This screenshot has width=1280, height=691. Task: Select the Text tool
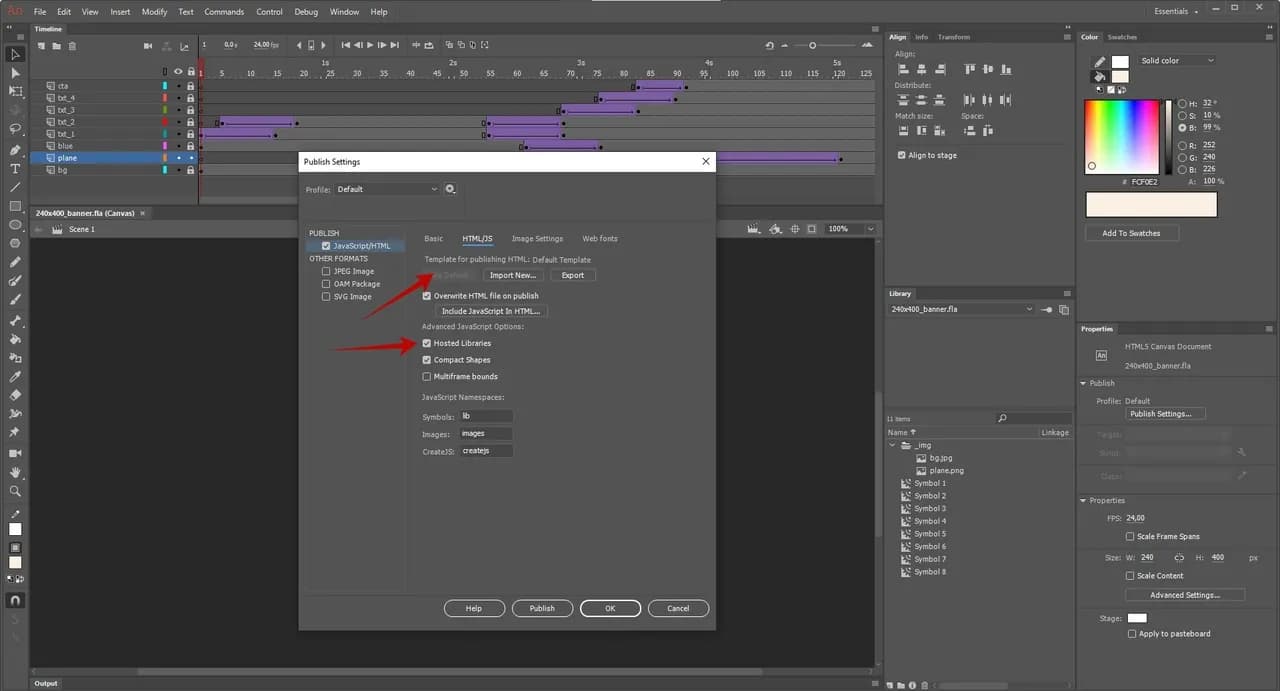point(15,169)
